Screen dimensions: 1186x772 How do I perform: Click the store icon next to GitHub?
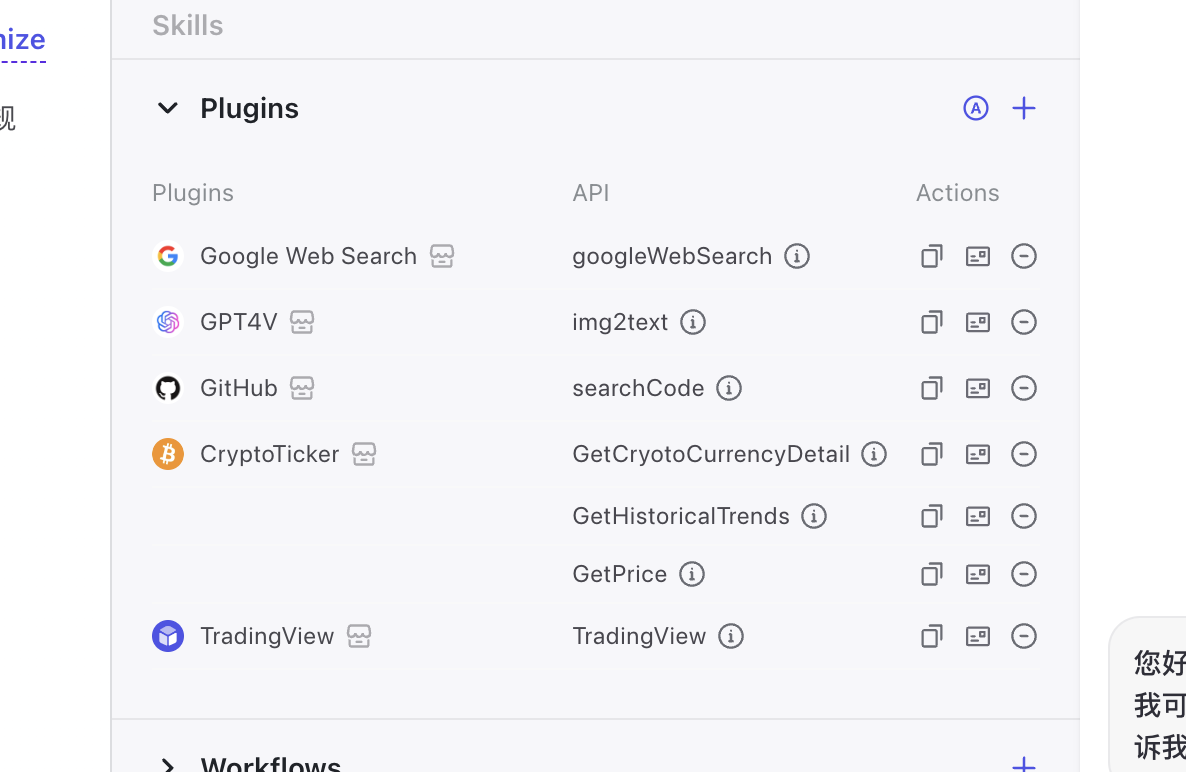pyautogui.click(x=302, y=388)
